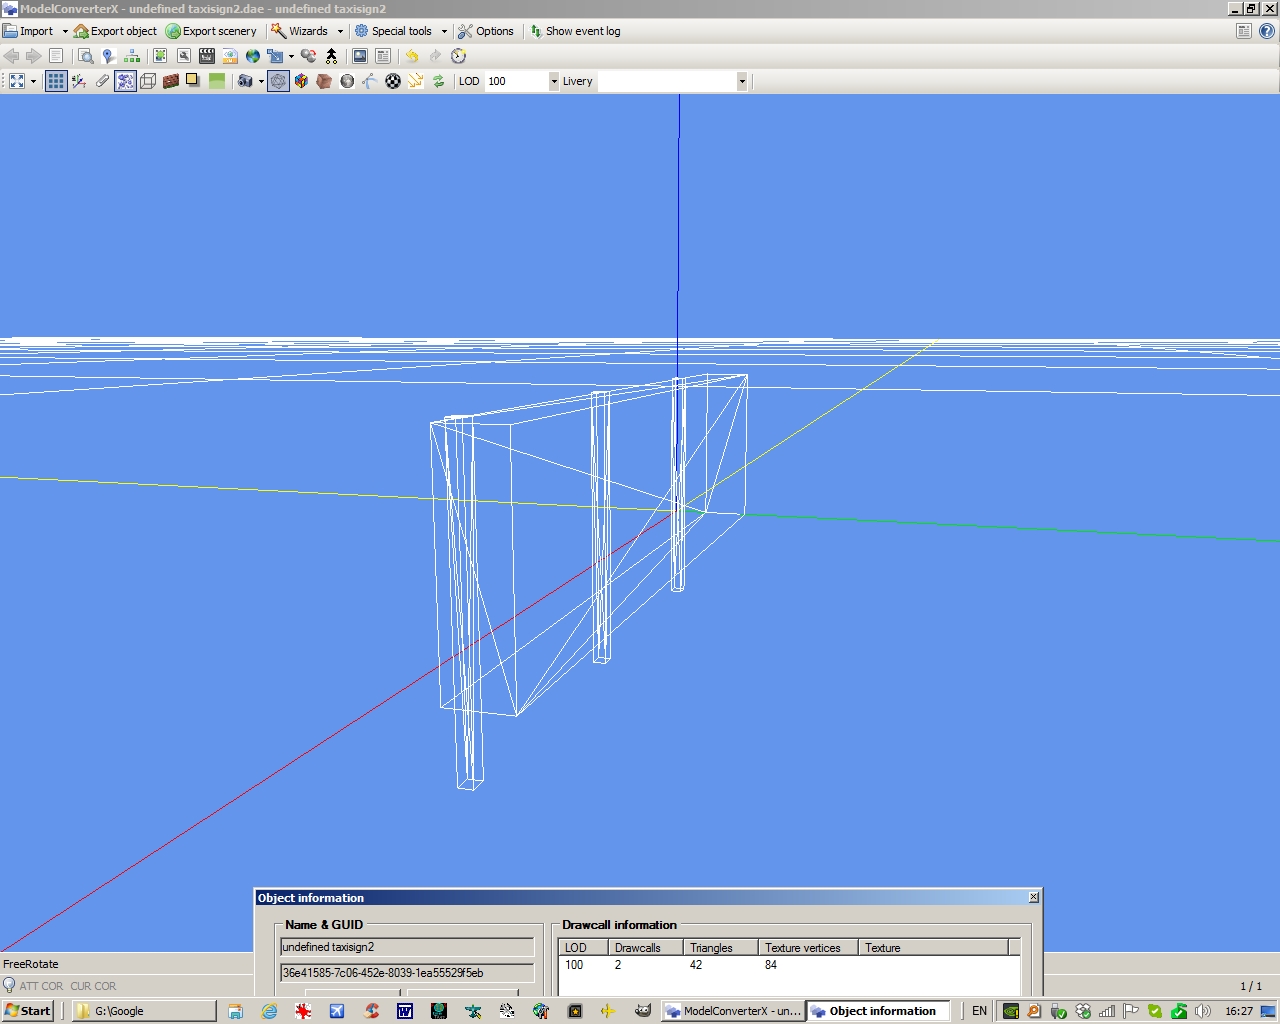Image resolution: width=1280 pixels, height=1024 pixels.
Task: Expand the Livery combo box
Action: 741,81
